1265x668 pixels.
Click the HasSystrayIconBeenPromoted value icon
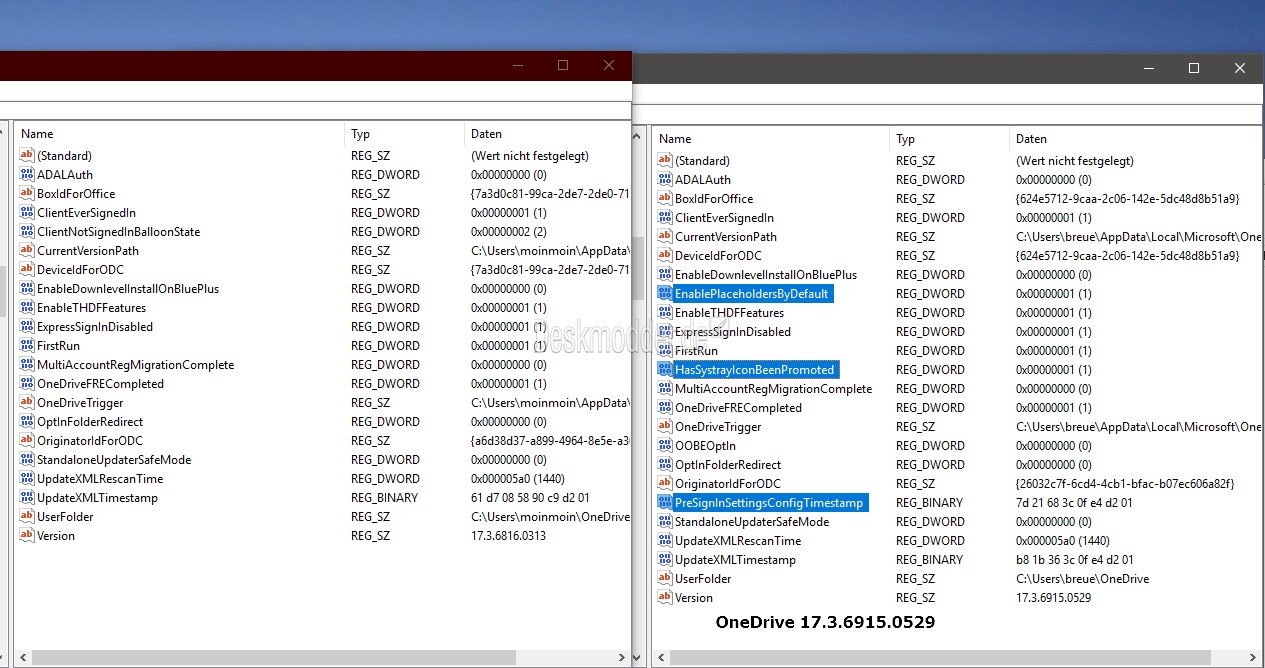pos(665,369)
